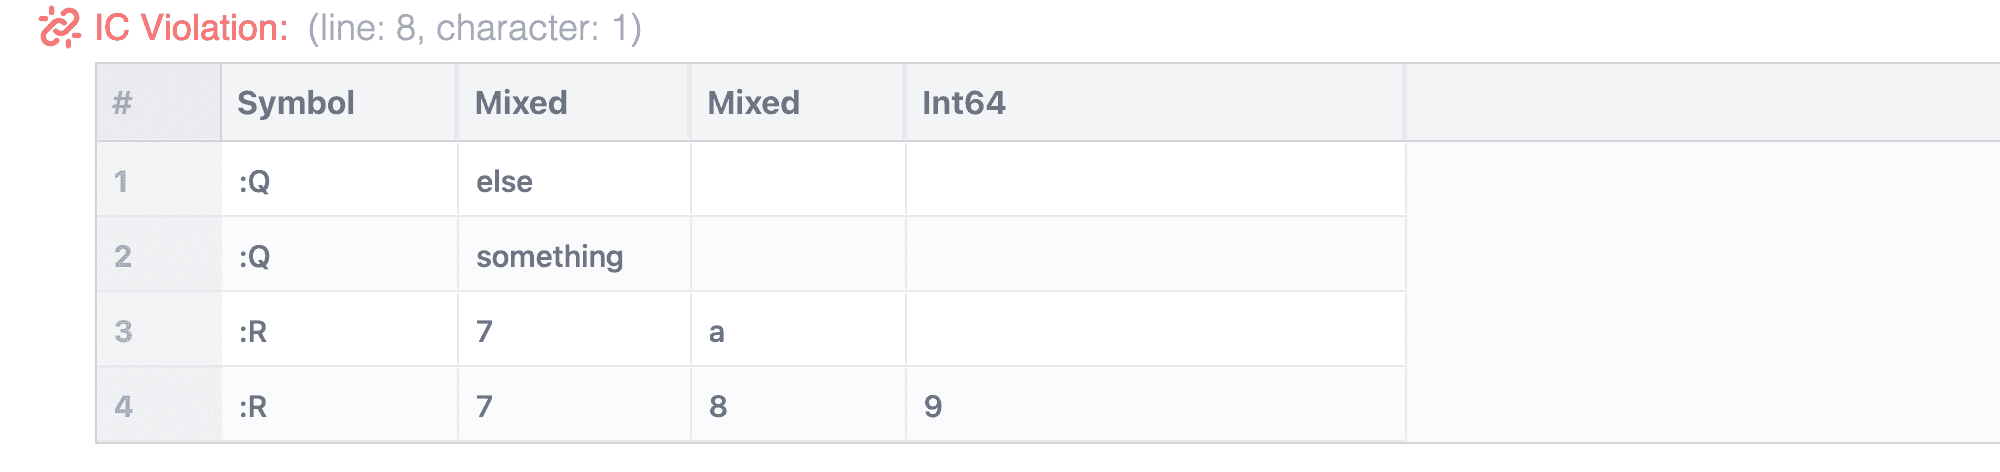Click the broken link IC Violation icon
2000x472 pixels.
click(x=59, y=28)
